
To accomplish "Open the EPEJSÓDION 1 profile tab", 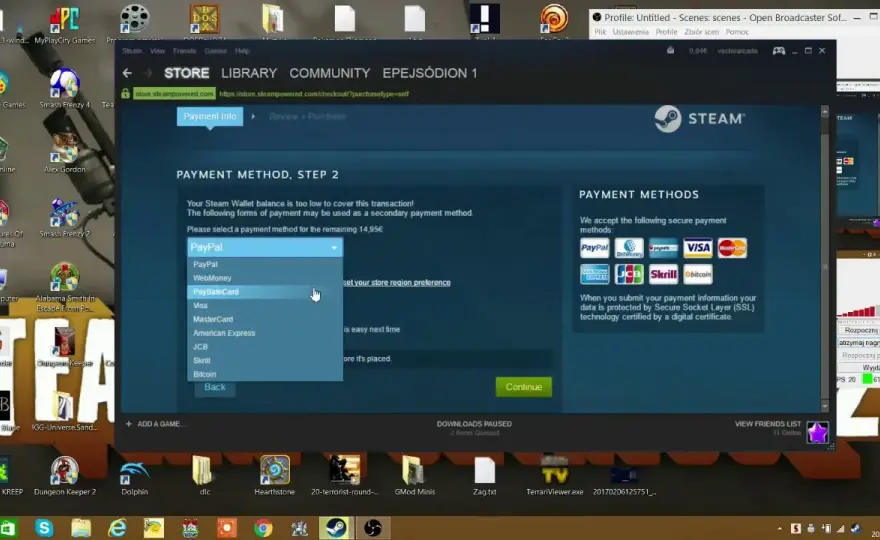I will pos(429,73).
